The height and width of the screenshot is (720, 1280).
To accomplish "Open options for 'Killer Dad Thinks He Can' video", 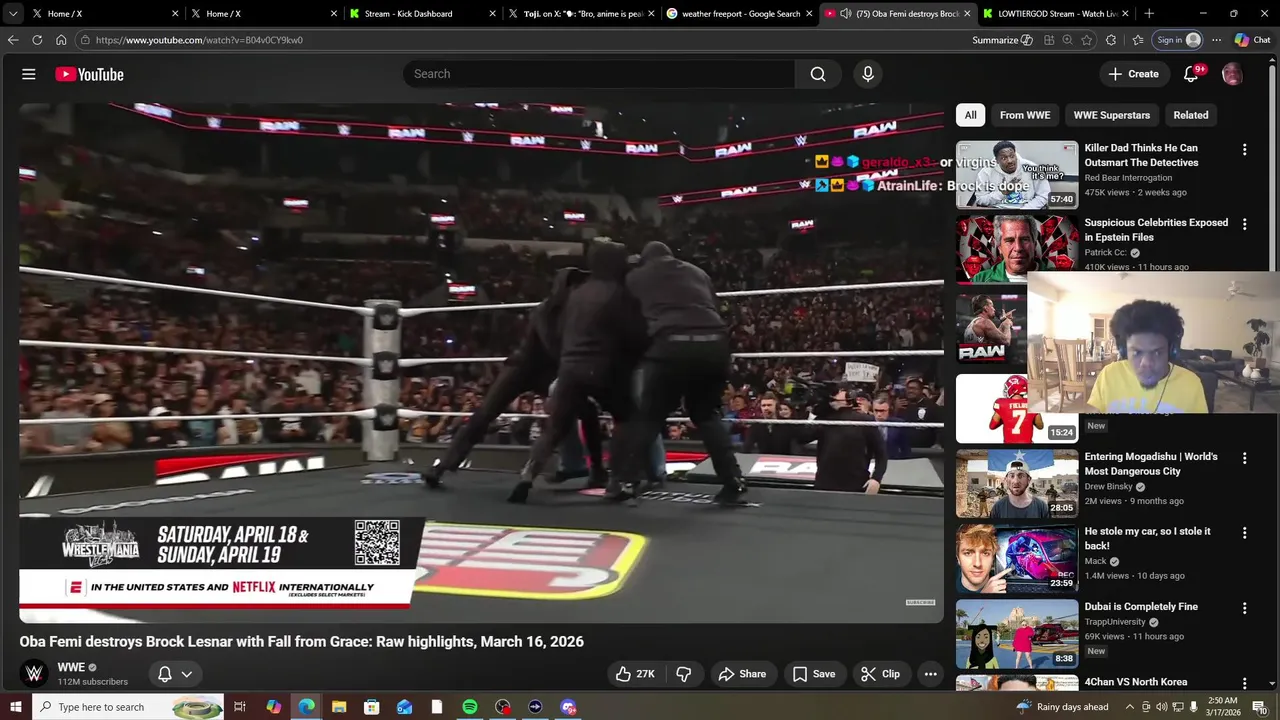I will tap(1244, 150).
